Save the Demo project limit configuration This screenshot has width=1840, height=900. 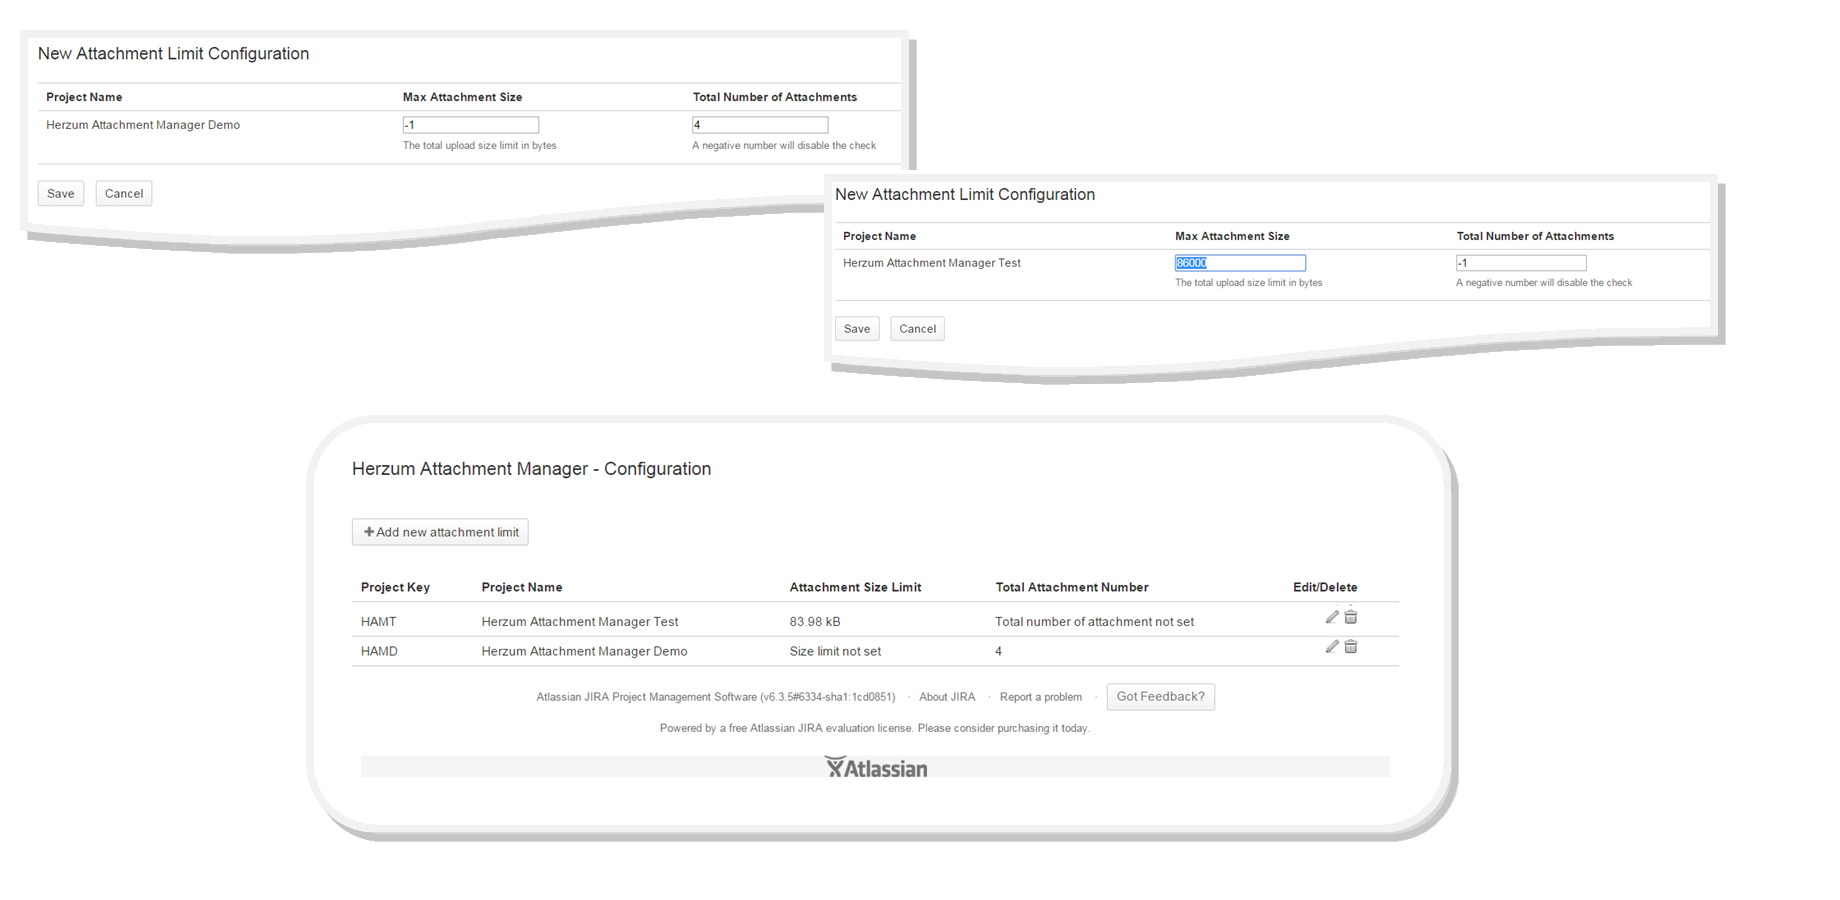pyautogui.click(x=61, y=193)
